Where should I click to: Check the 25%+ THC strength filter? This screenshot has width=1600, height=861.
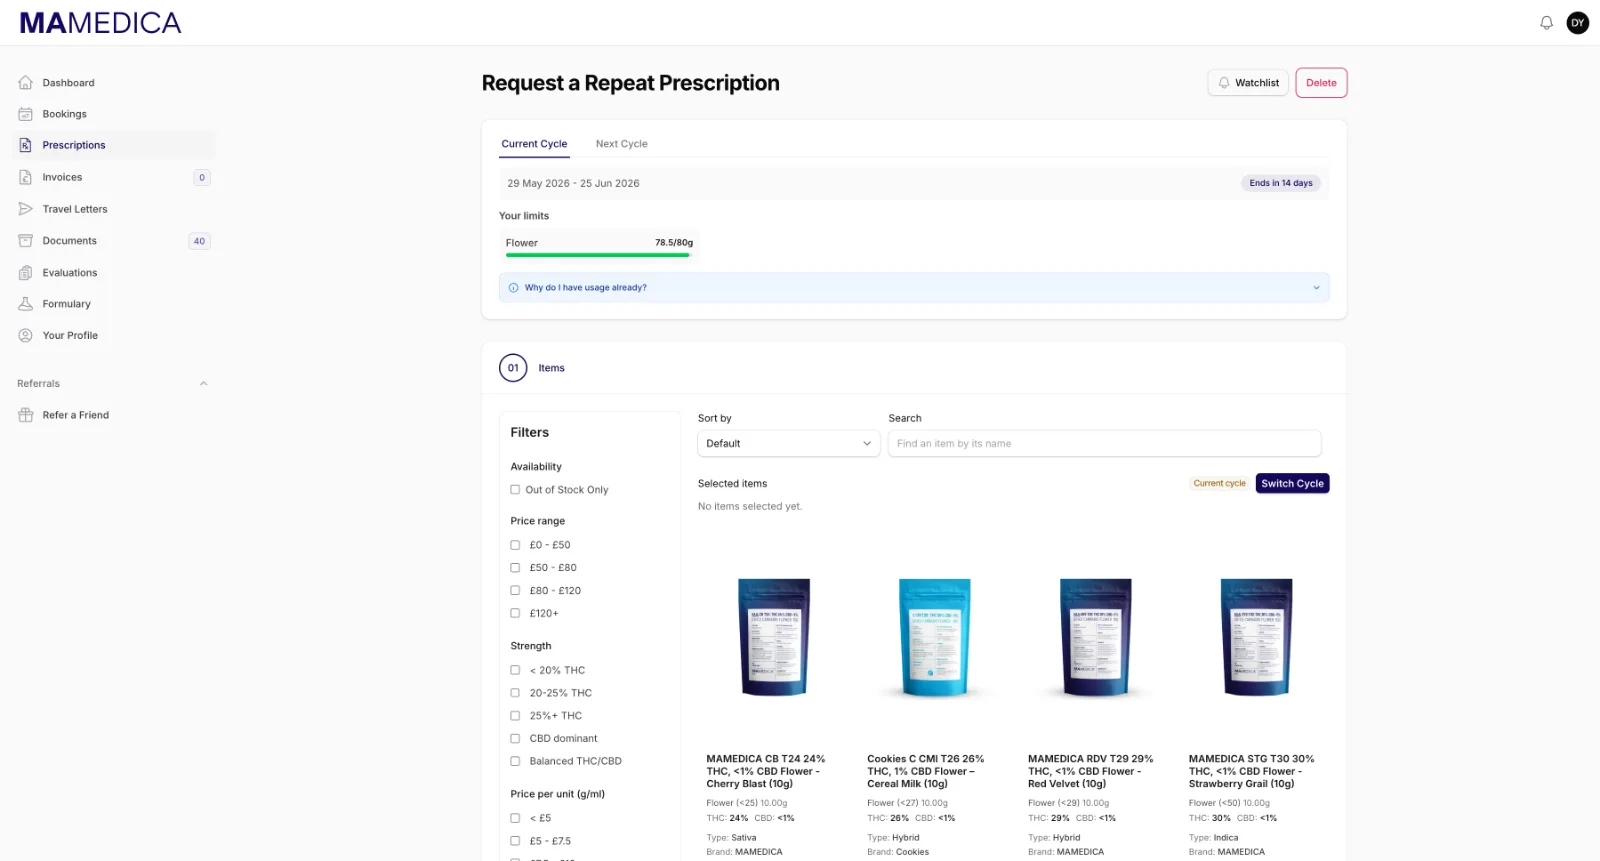(515, 716)
